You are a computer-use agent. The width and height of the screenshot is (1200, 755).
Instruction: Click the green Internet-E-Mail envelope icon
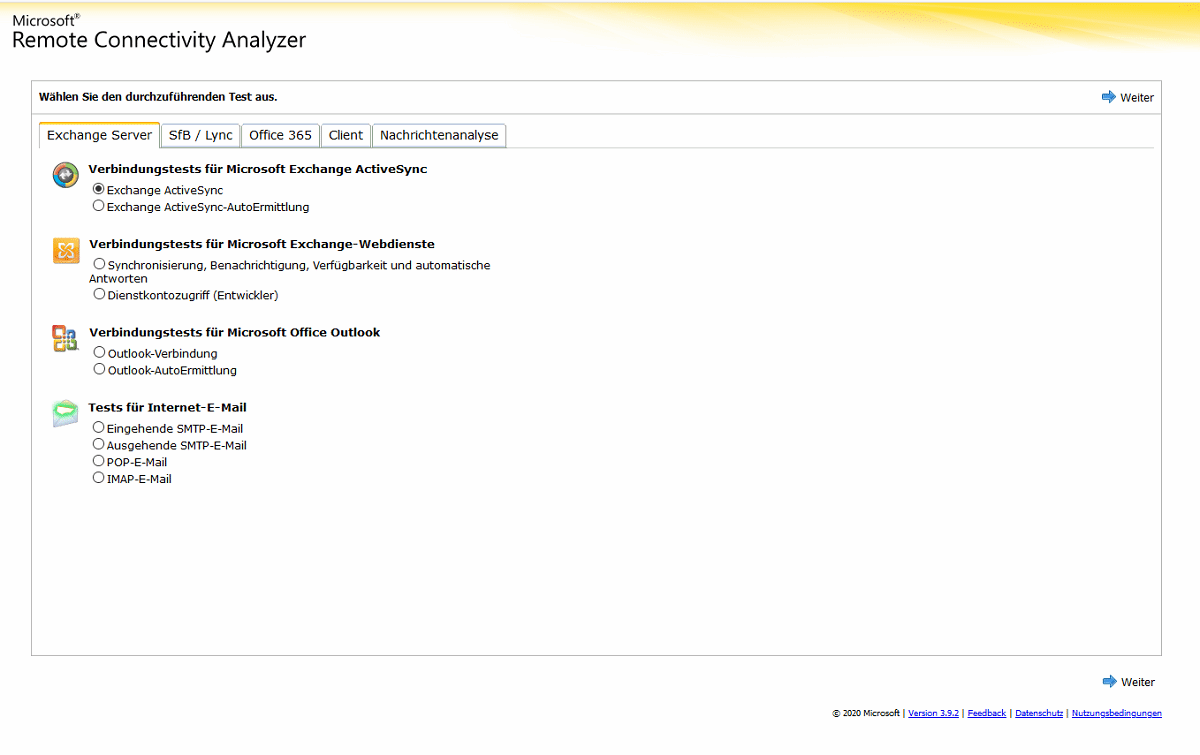coord(64,413)
